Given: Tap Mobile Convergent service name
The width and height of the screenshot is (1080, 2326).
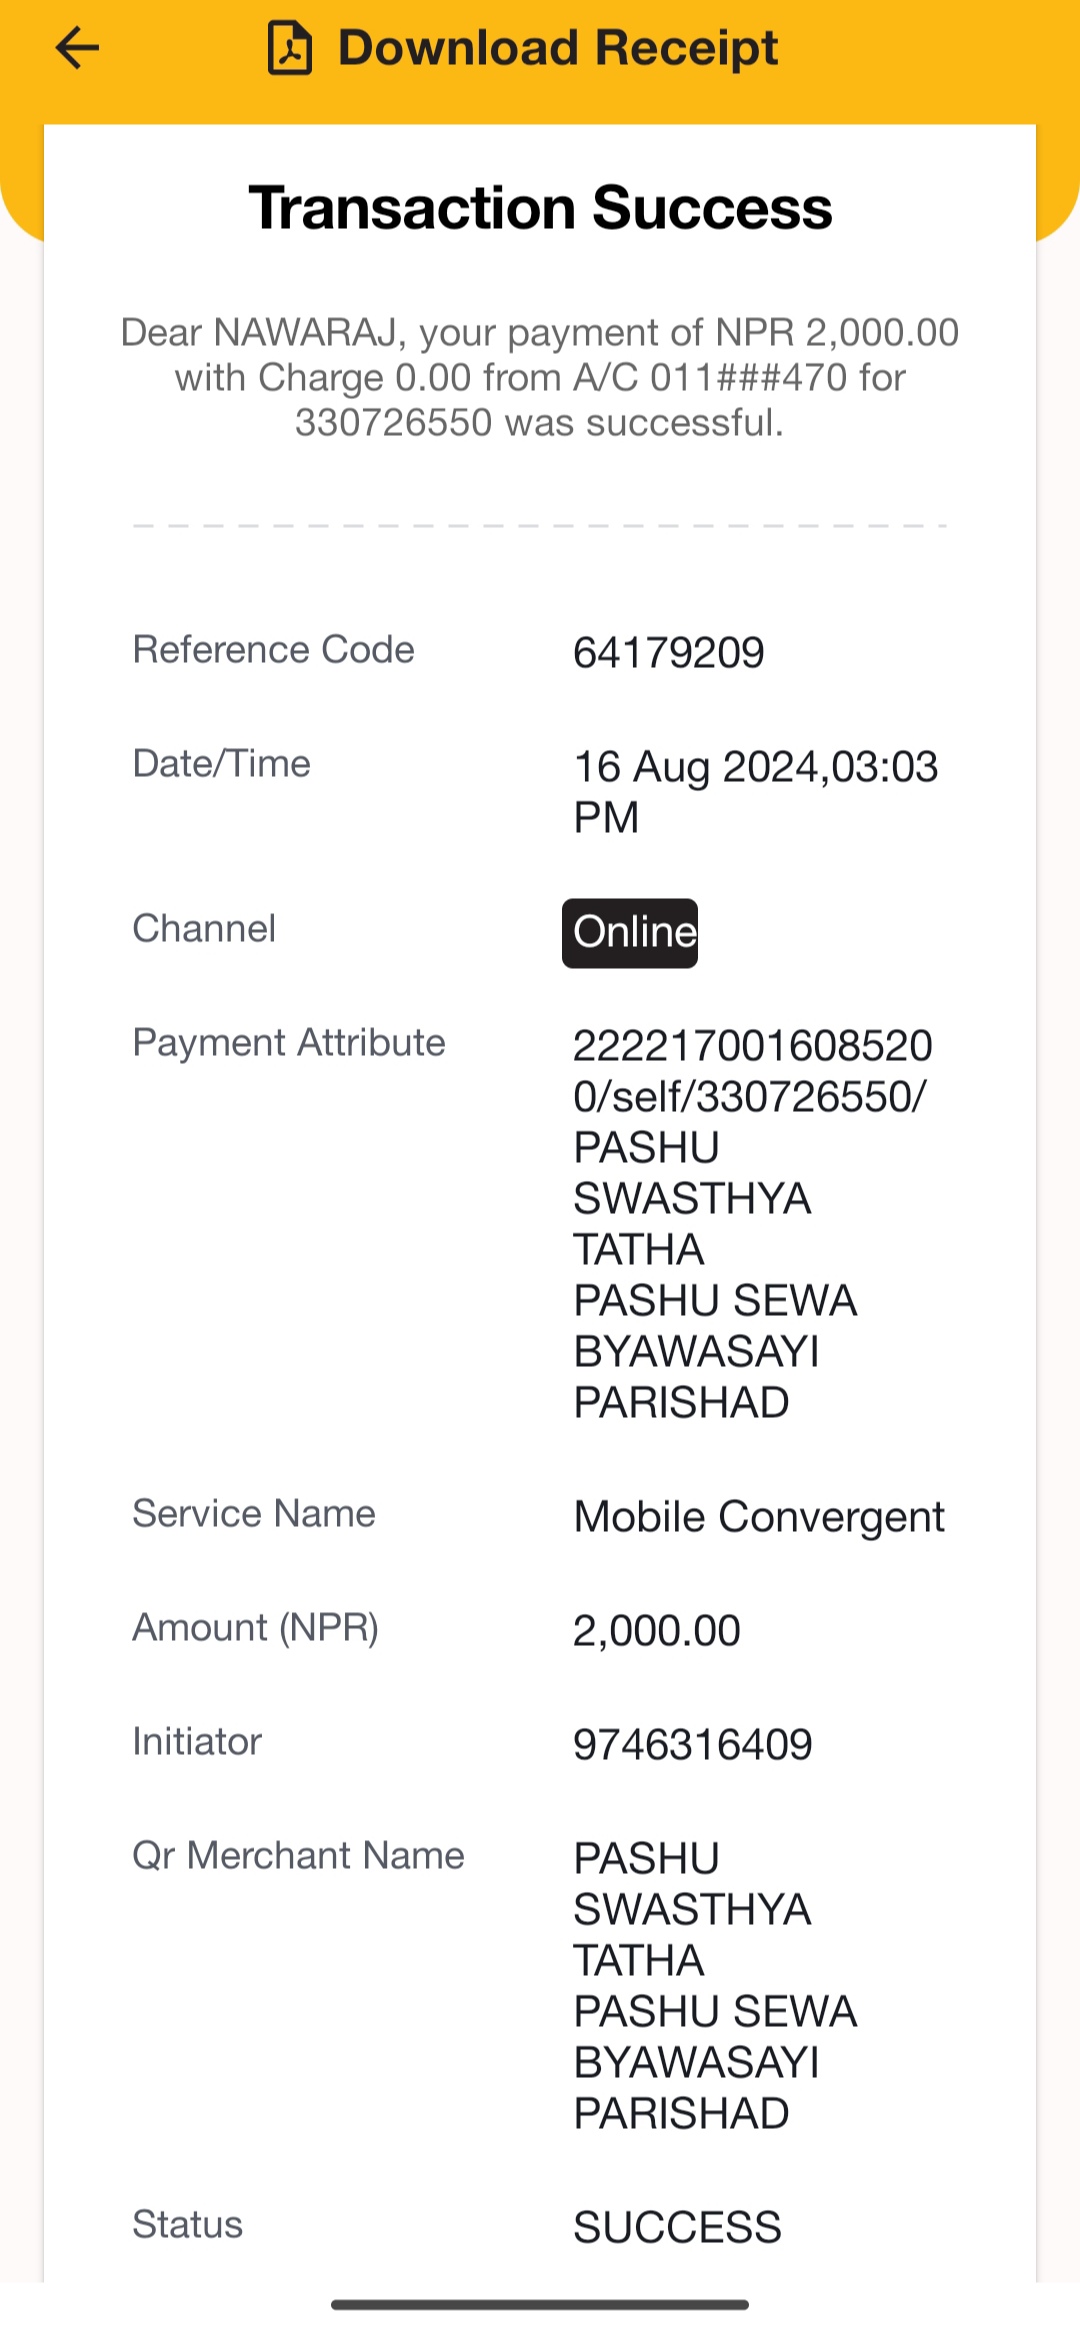Looking at the screenshot, I should (759, 1518).
